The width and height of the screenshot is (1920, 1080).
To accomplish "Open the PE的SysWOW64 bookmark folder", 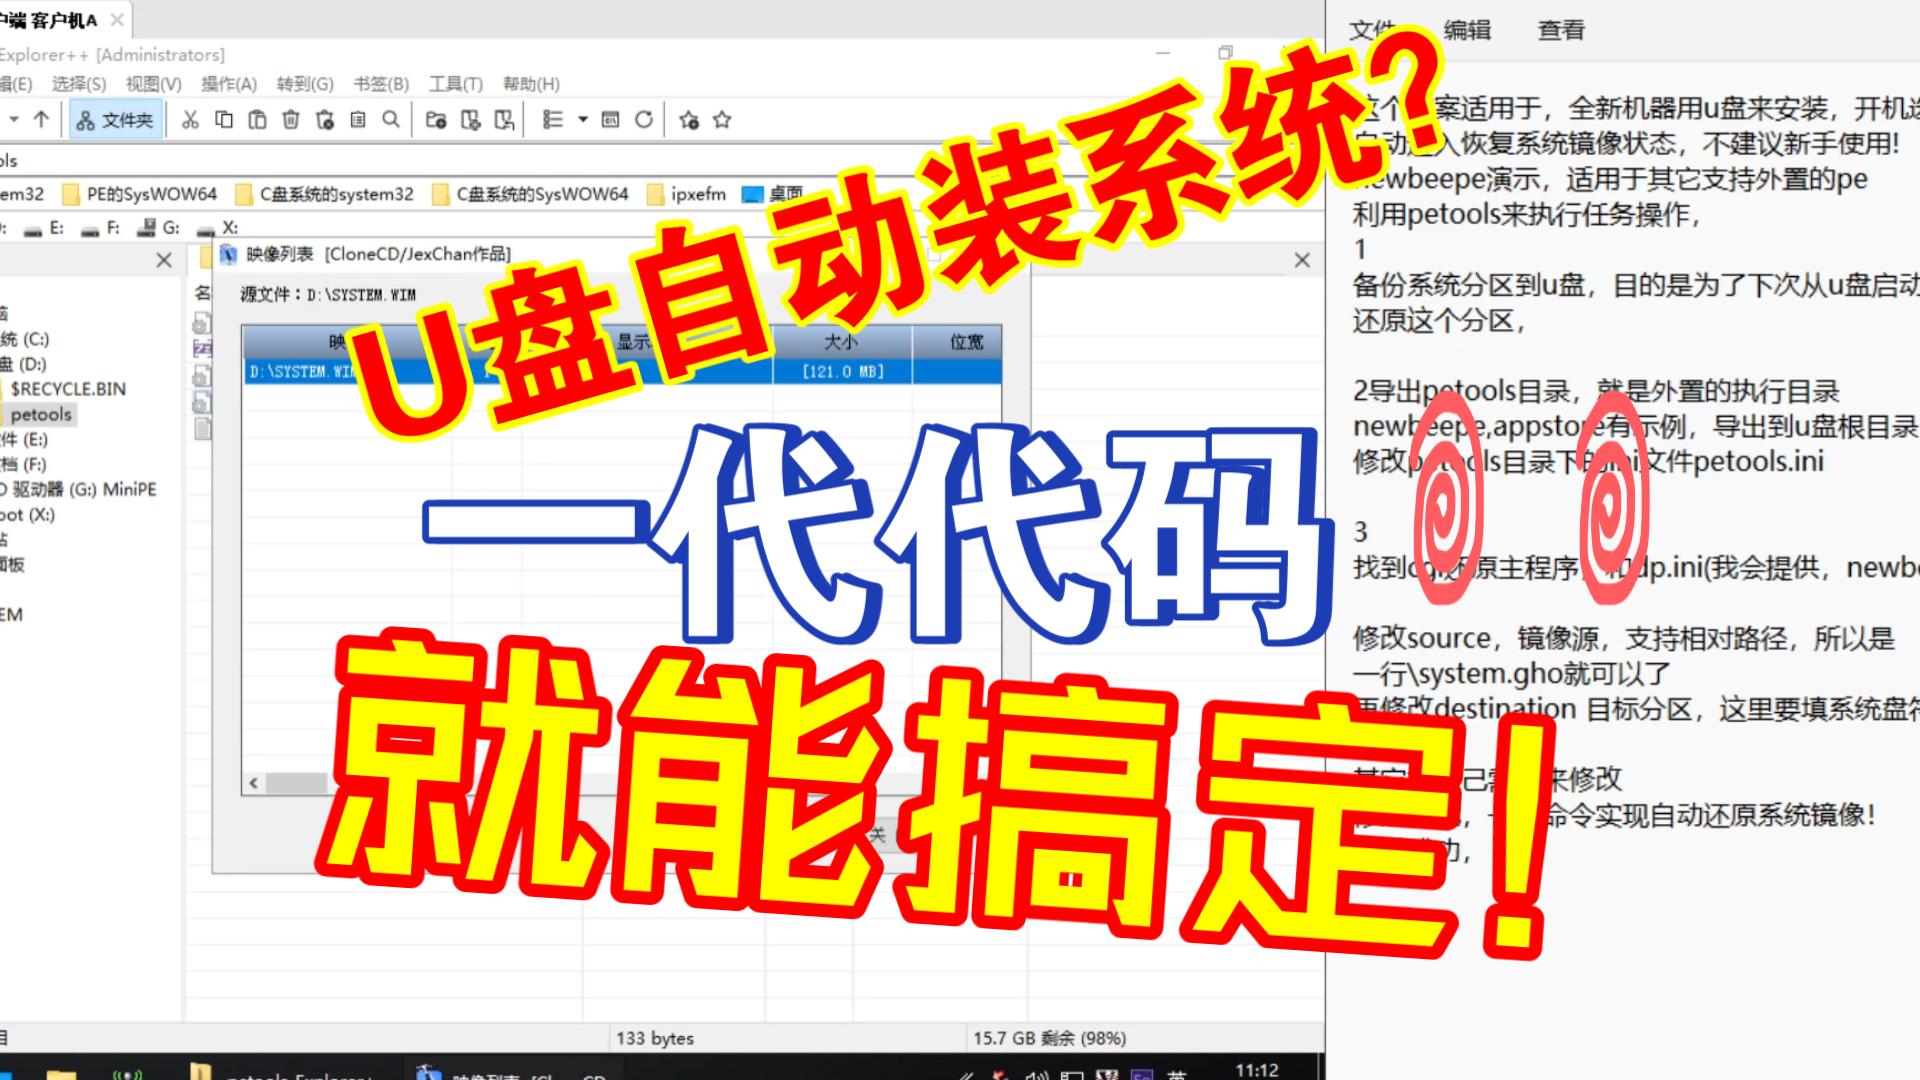I will click(140, 194).
